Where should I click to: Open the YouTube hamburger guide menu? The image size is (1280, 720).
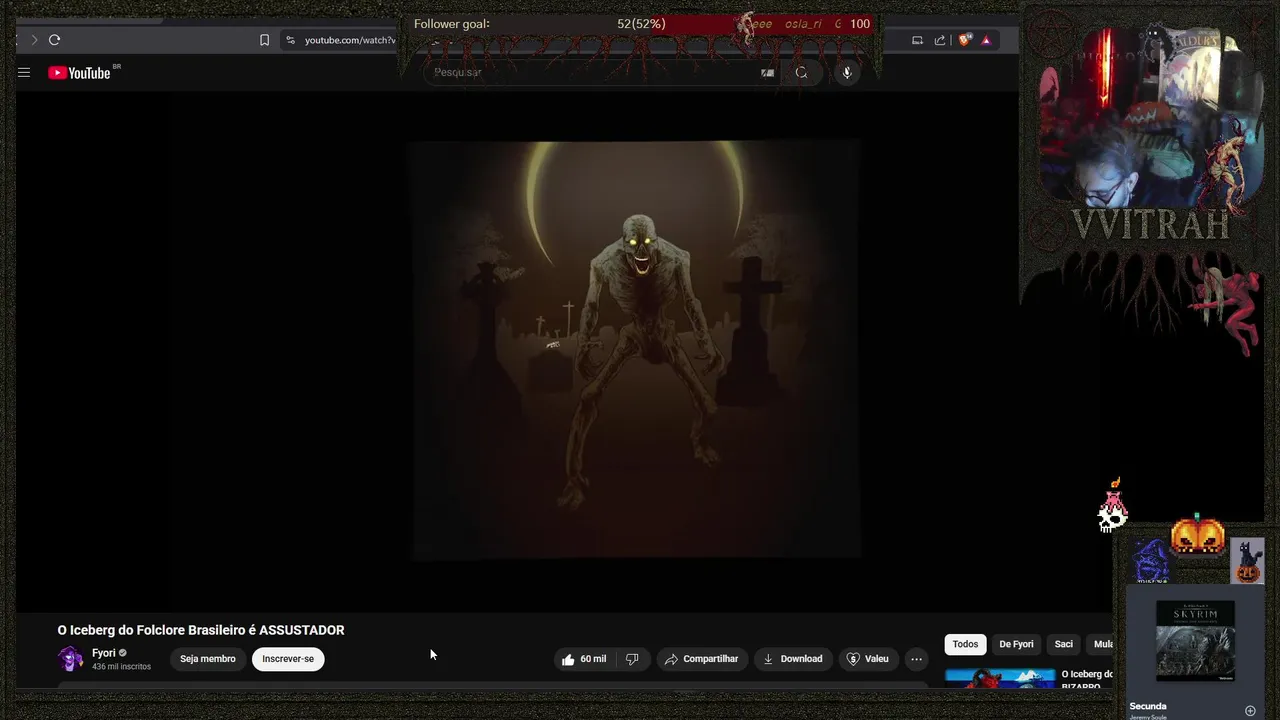[24, 73]
